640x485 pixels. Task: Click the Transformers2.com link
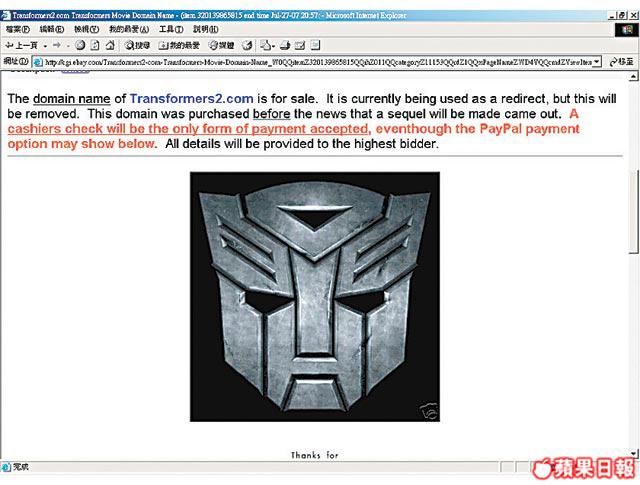(191, 99)
